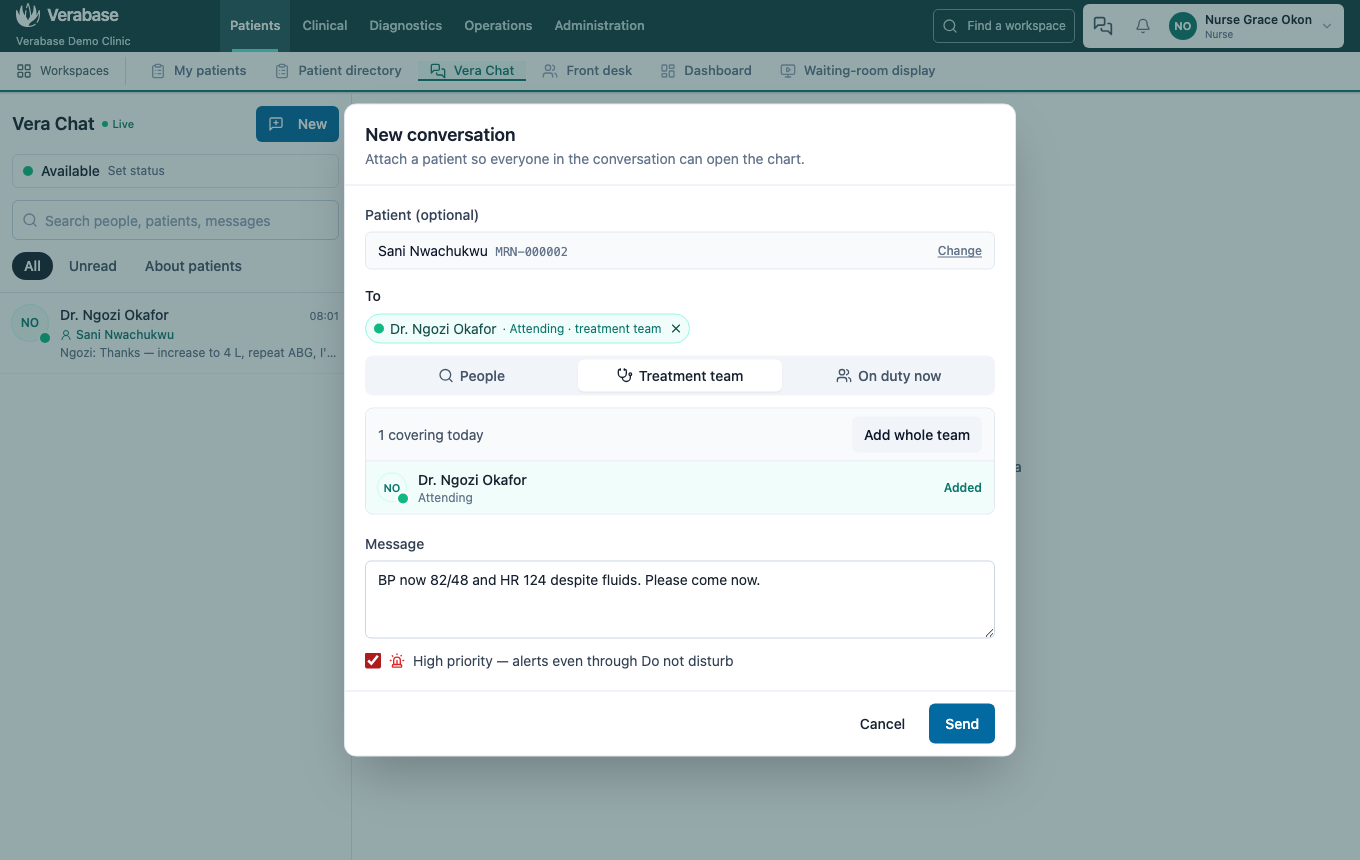The height and width of the screenshot is (860, 1360).
Task: Click the Dashboard grid icon
Action: pyautogui.click(x=668, y=71)
